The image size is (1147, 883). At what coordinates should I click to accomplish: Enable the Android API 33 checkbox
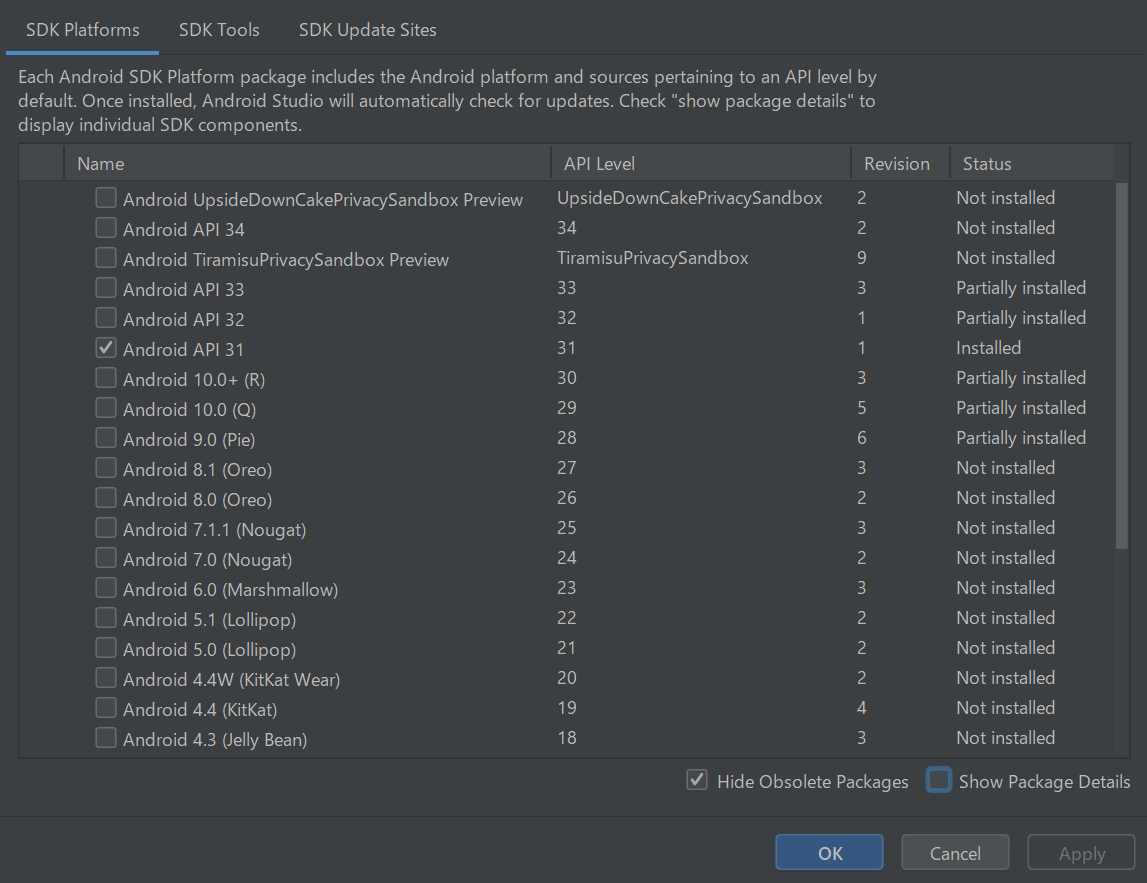(106, 288)
